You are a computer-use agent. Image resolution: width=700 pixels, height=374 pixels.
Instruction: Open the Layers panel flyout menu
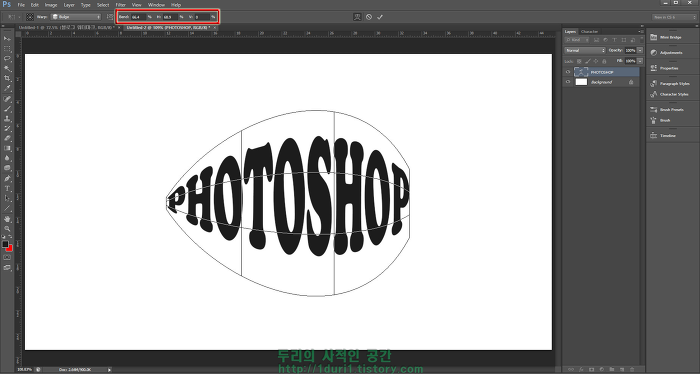pos(641,32)
